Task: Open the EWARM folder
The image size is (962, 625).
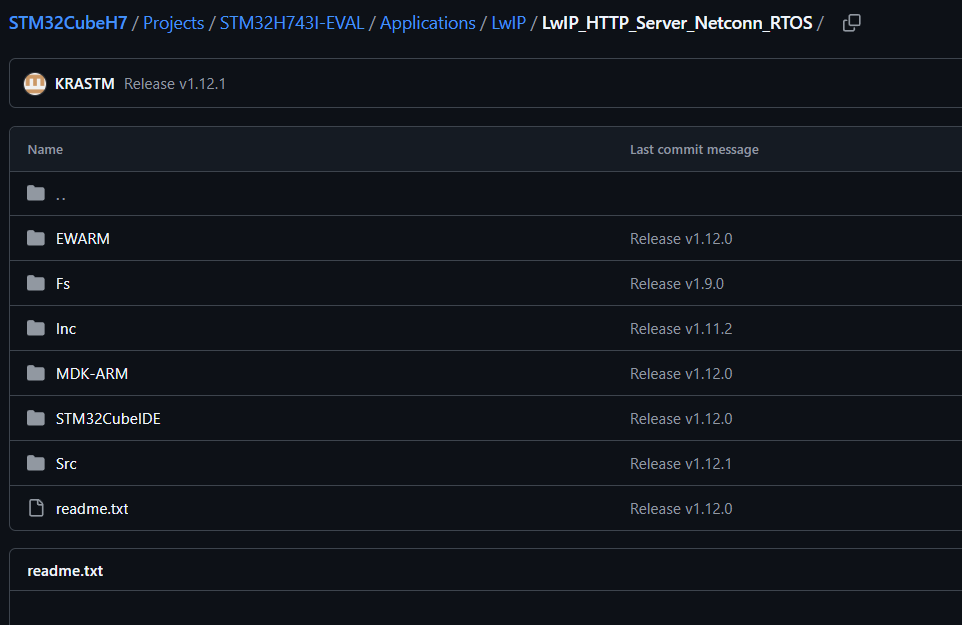Action: point(83,239)
